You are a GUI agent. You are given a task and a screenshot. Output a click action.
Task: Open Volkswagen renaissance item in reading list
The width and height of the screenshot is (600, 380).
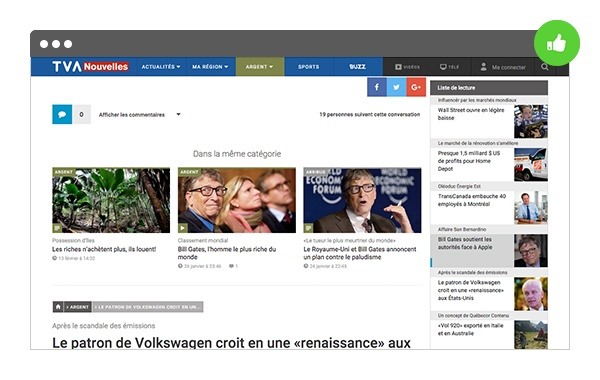(x=471, y=290)
